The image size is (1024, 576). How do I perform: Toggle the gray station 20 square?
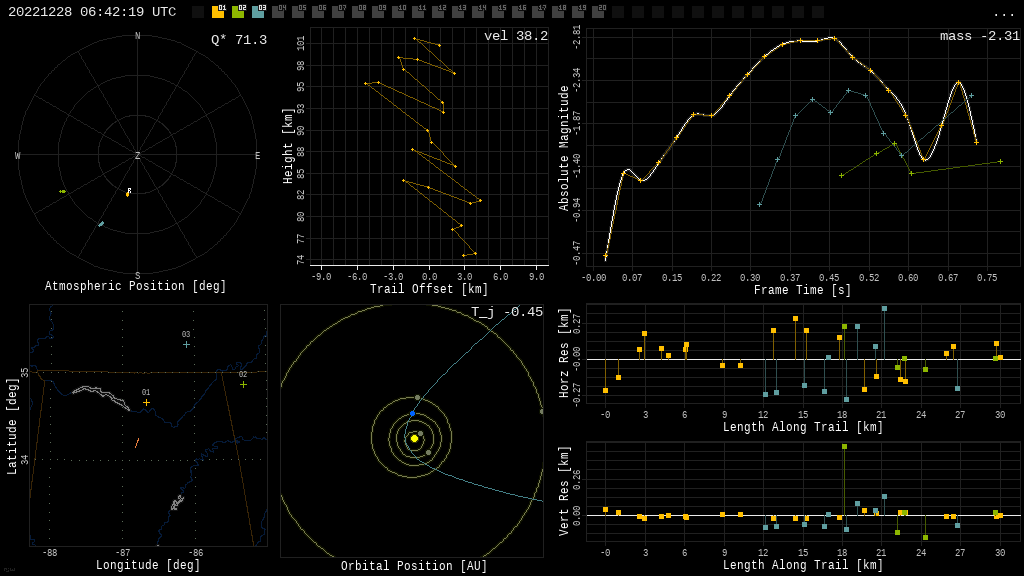point(598,12)
